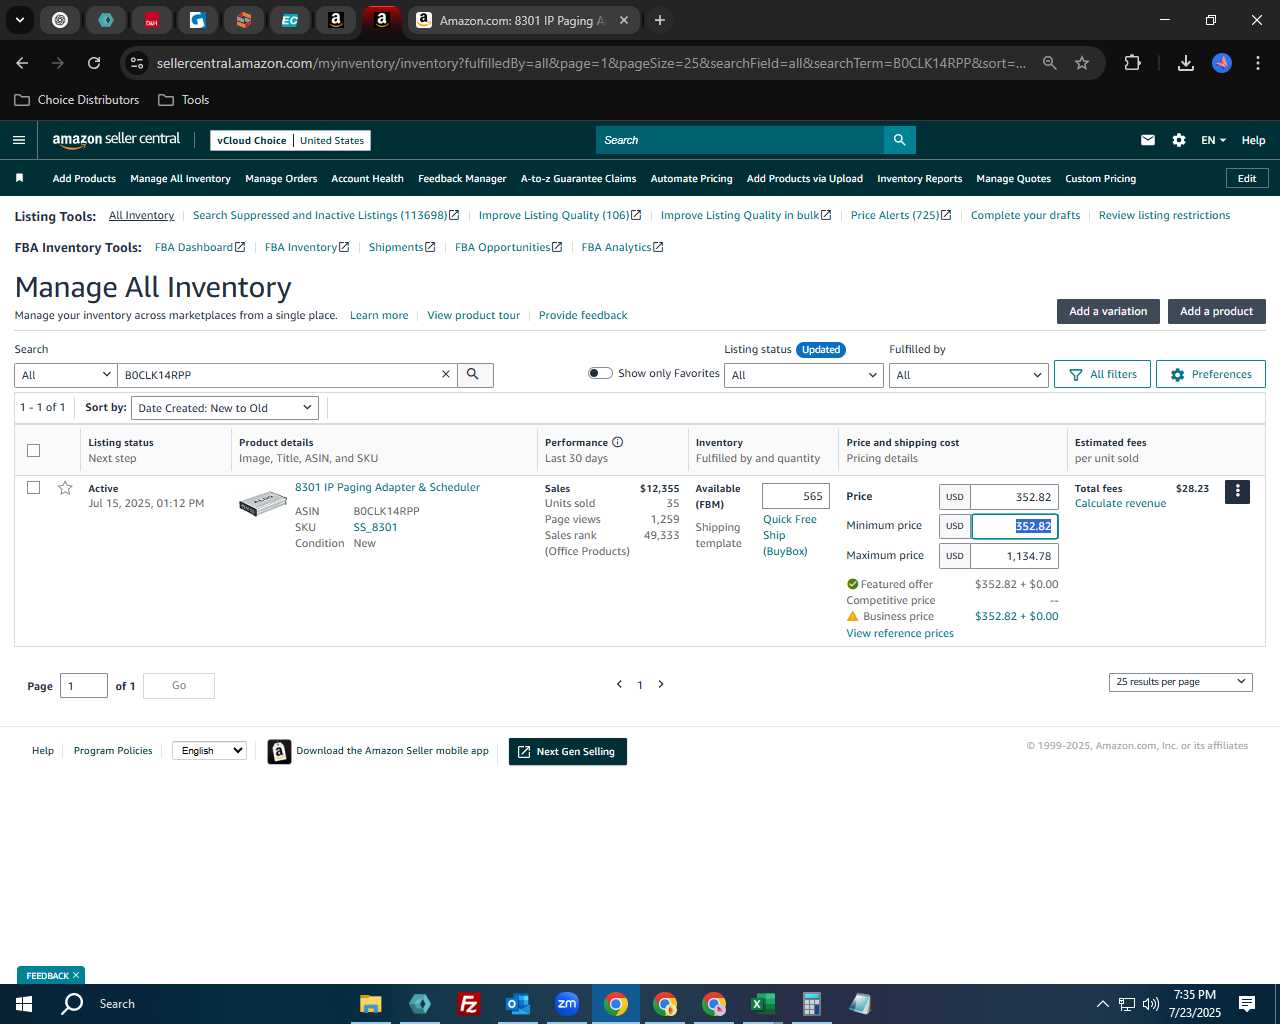
Task: Click the Add a variation button
Action: coord(1108,311)
